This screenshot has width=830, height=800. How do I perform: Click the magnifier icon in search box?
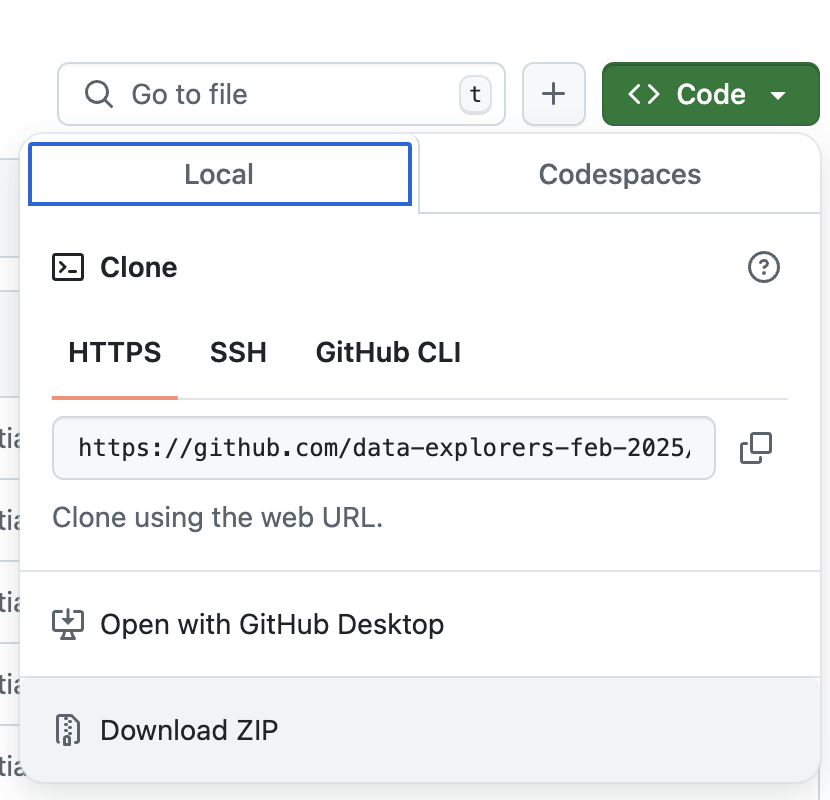98,94
